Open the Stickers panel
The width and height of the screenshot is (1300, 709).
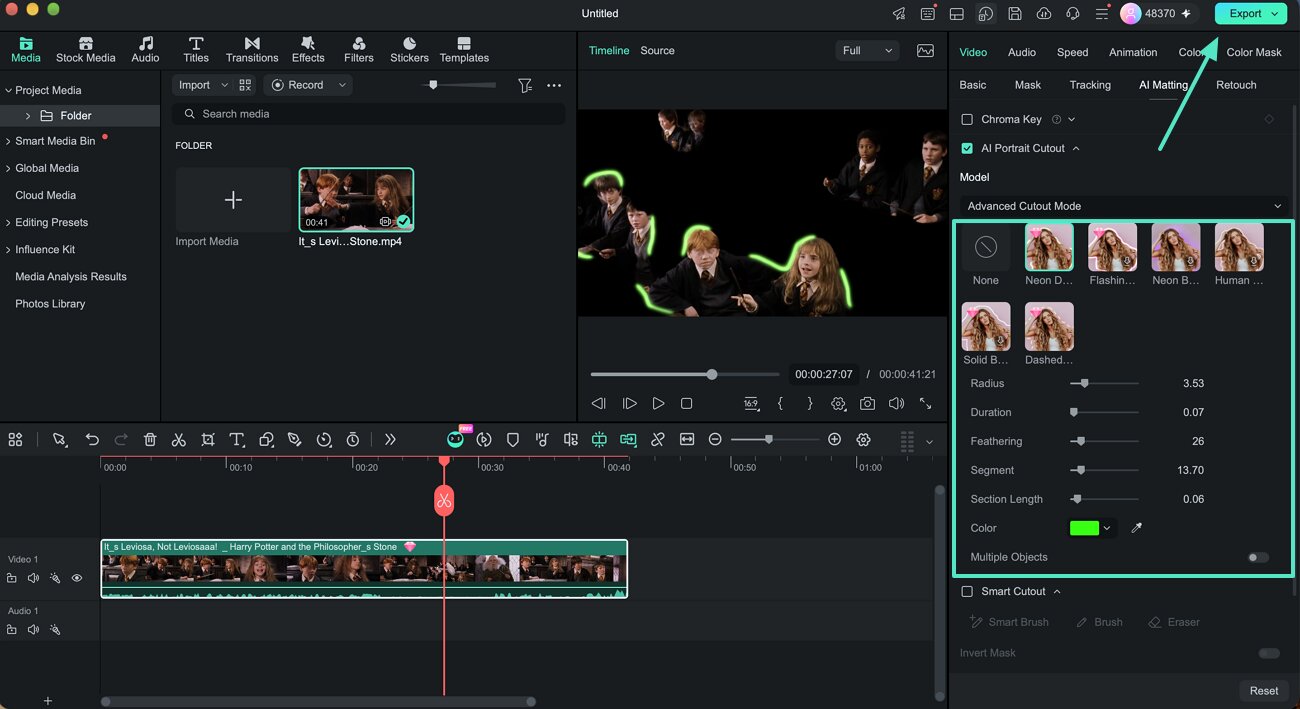(409, 50)
